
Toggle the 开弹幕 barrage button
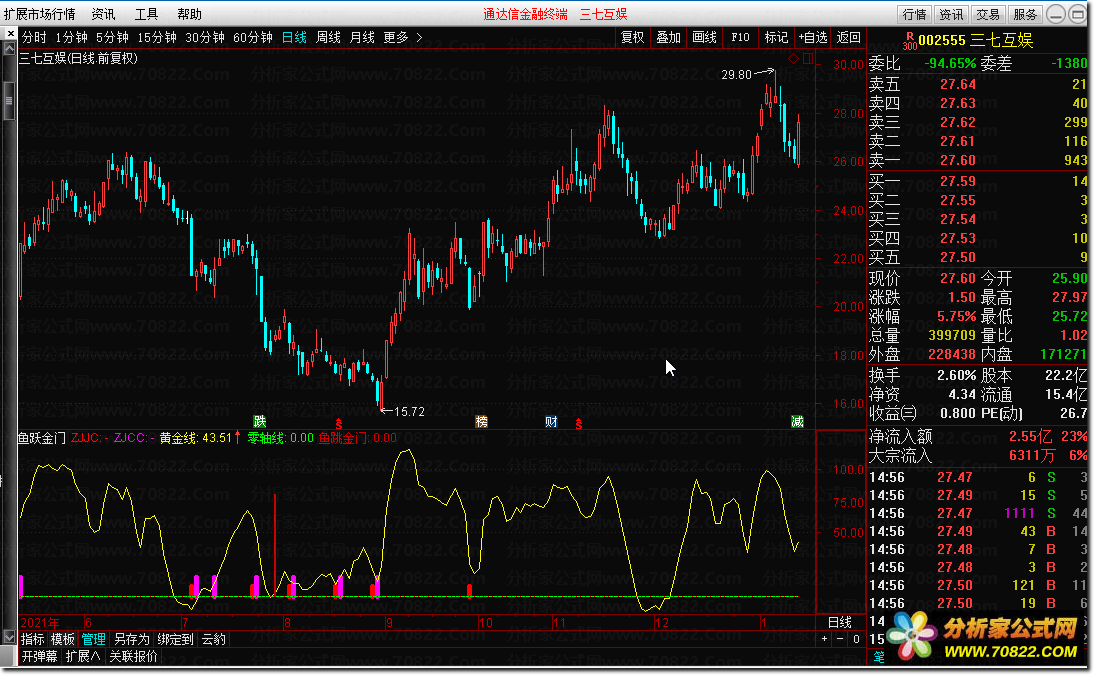[39, 656]
